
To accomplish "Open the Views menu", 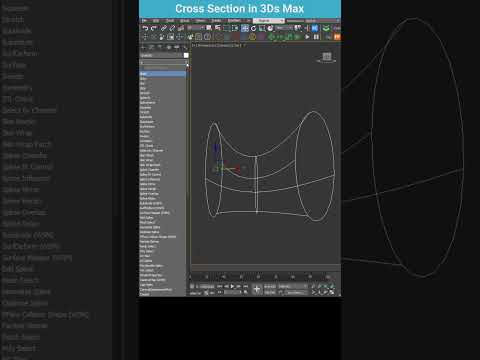I will pyautogui.click(x=200, y=21).
